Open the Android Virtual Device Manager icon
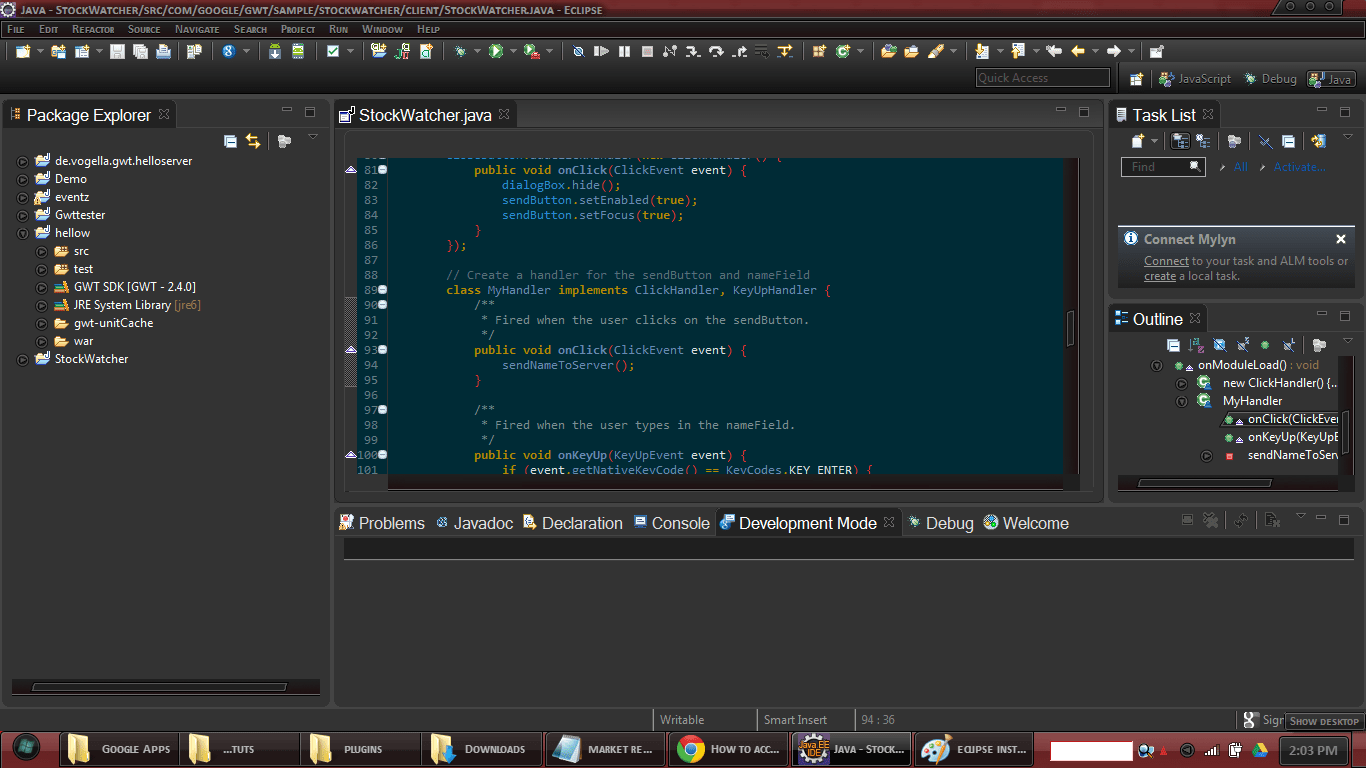1366x768 pixels. (x=298, y=51)
